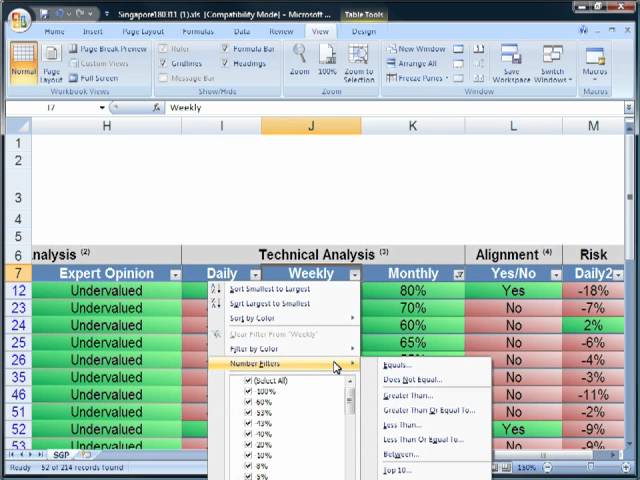The image size is (640, 480).
Task: Click Insert Function fx button
Action: tap(156, 107)
